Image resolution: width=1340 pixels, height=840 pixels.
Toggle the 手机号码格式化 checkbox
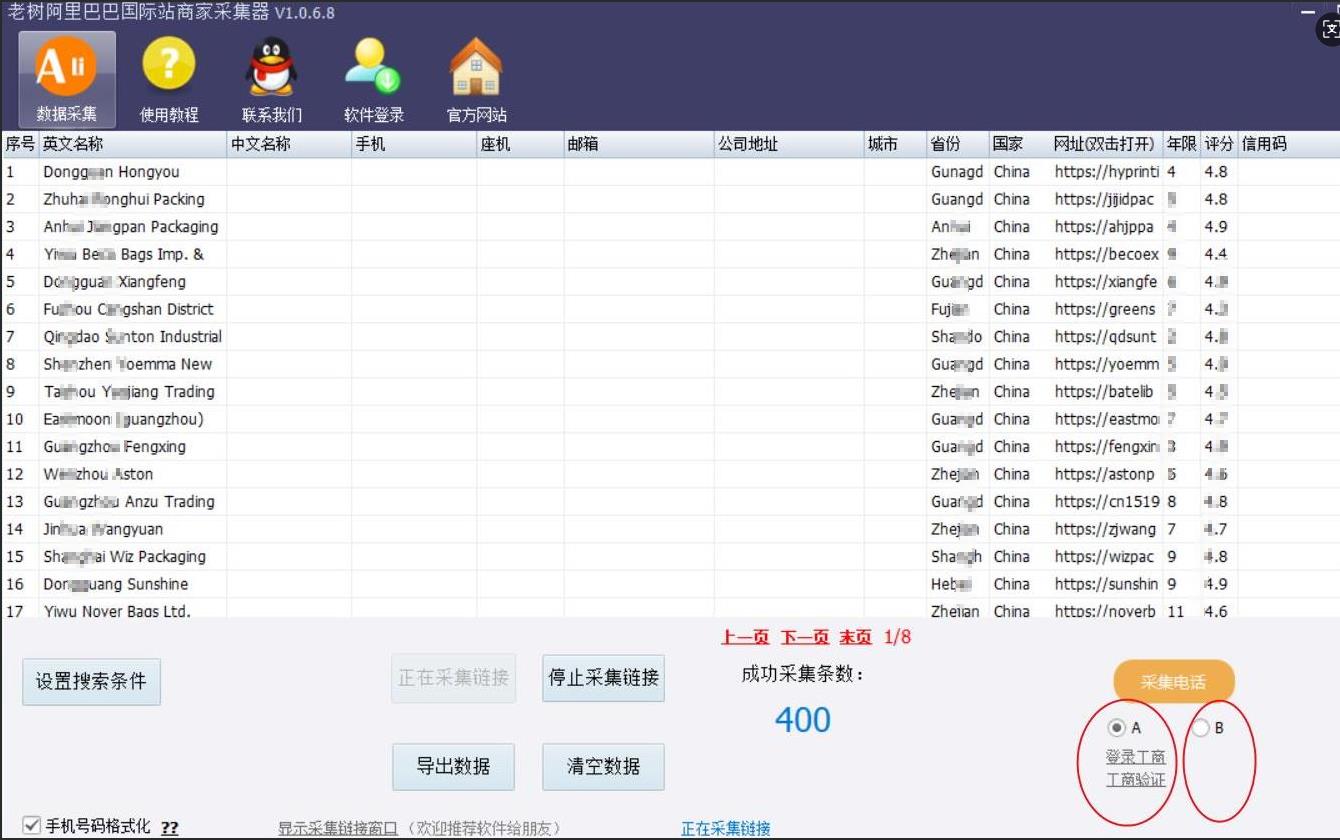(x=31, y=826)
